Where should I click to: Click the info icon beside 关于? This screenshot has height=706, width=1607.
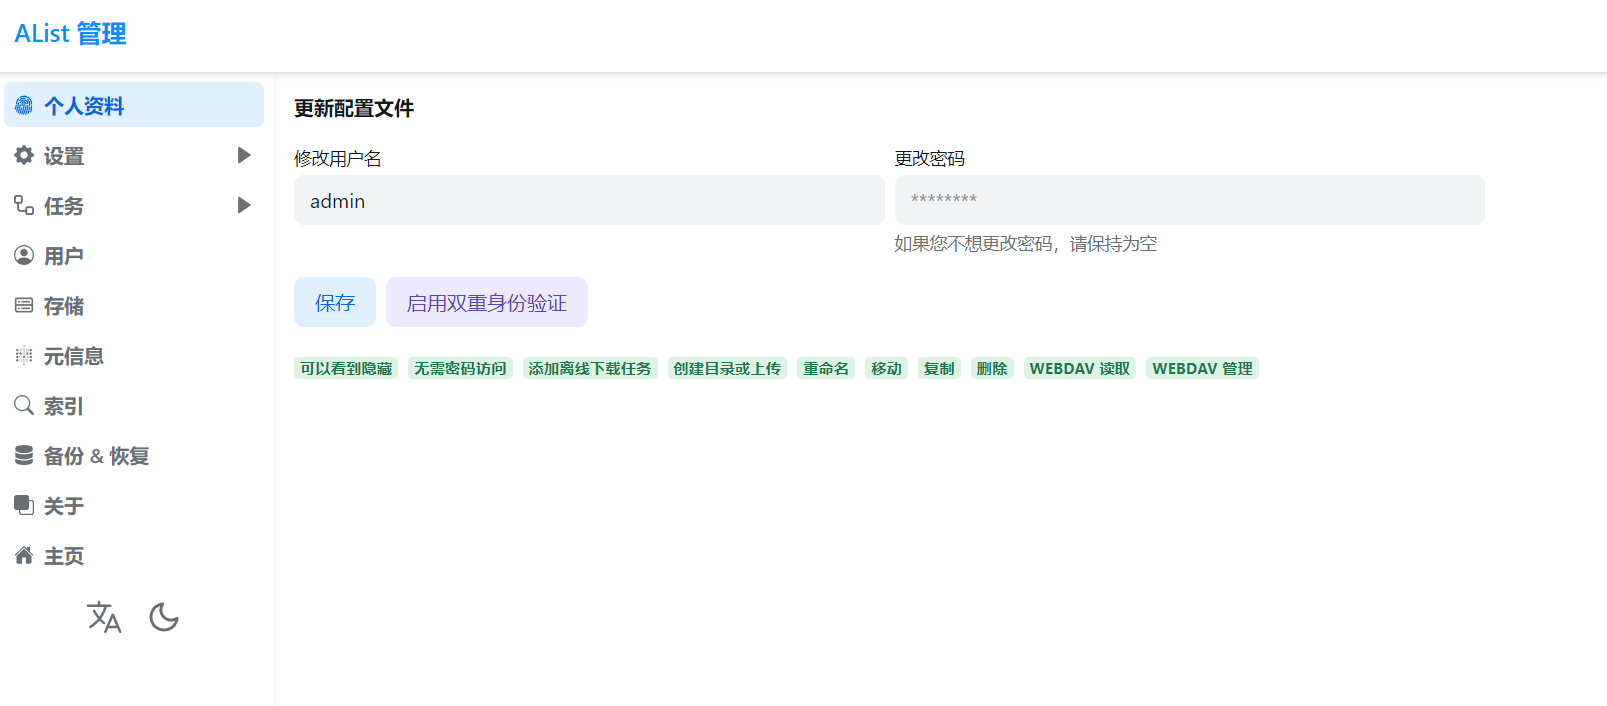tap(24, 505)
